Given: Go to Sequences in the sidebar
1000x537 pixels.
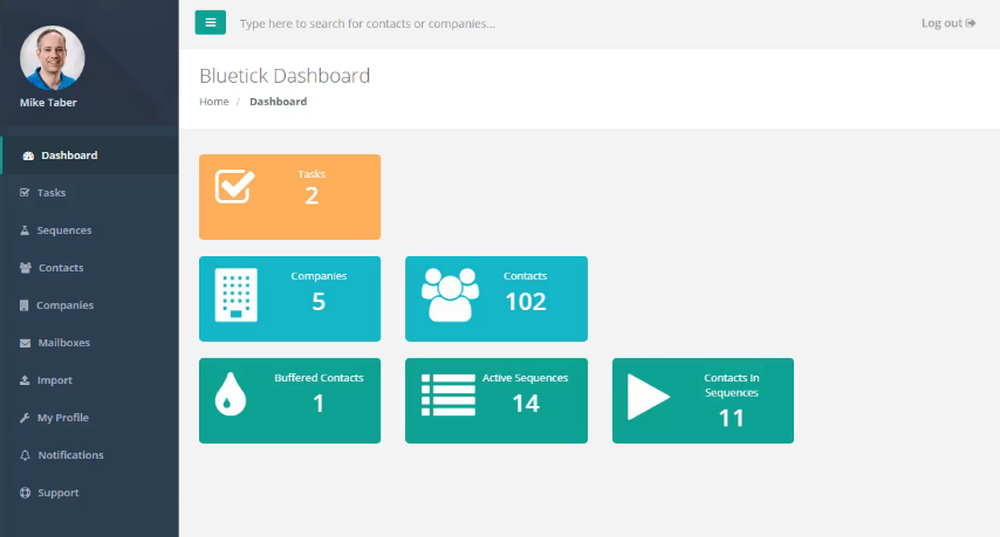Looking at the screenshot, I should [x=90, y=230].
